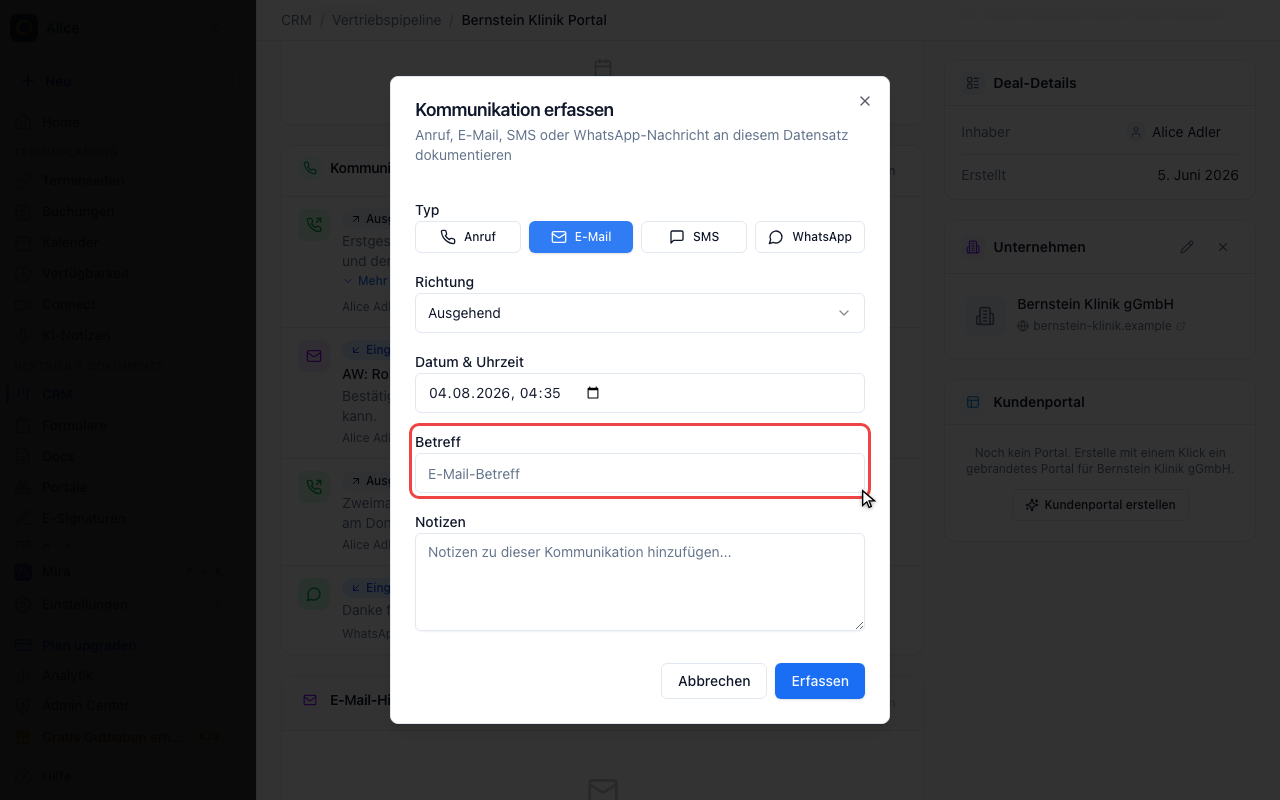This screenshot has width=1280, height=800.
Task: Select the E-Mail type button
Action: tap(581, 237)
